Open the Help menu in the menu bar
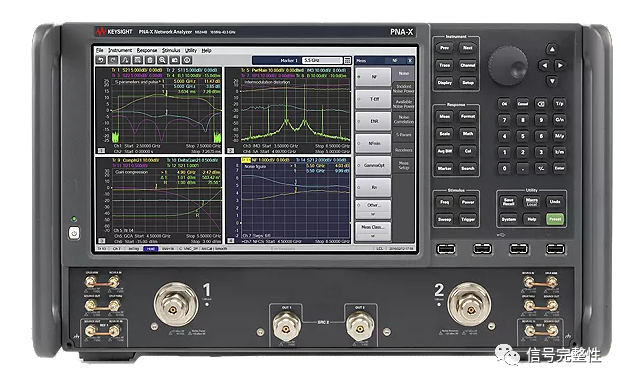 pyautogui.click(x=206, y=50)
